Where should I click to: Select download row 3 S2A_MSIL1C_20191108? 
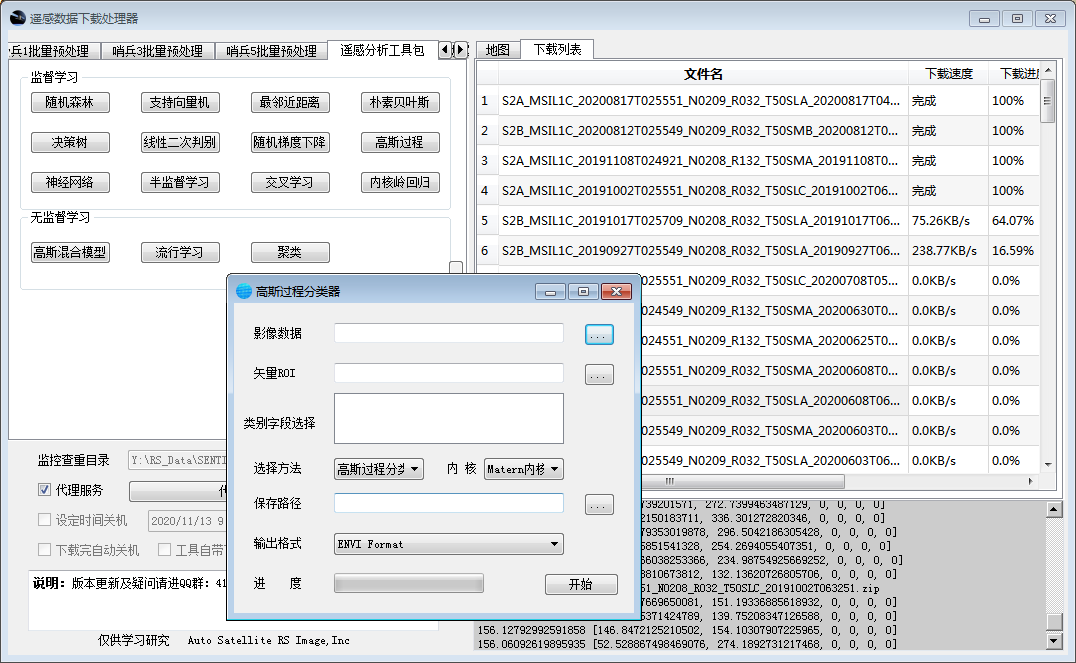pyautogui.click(x=758, y=161)
